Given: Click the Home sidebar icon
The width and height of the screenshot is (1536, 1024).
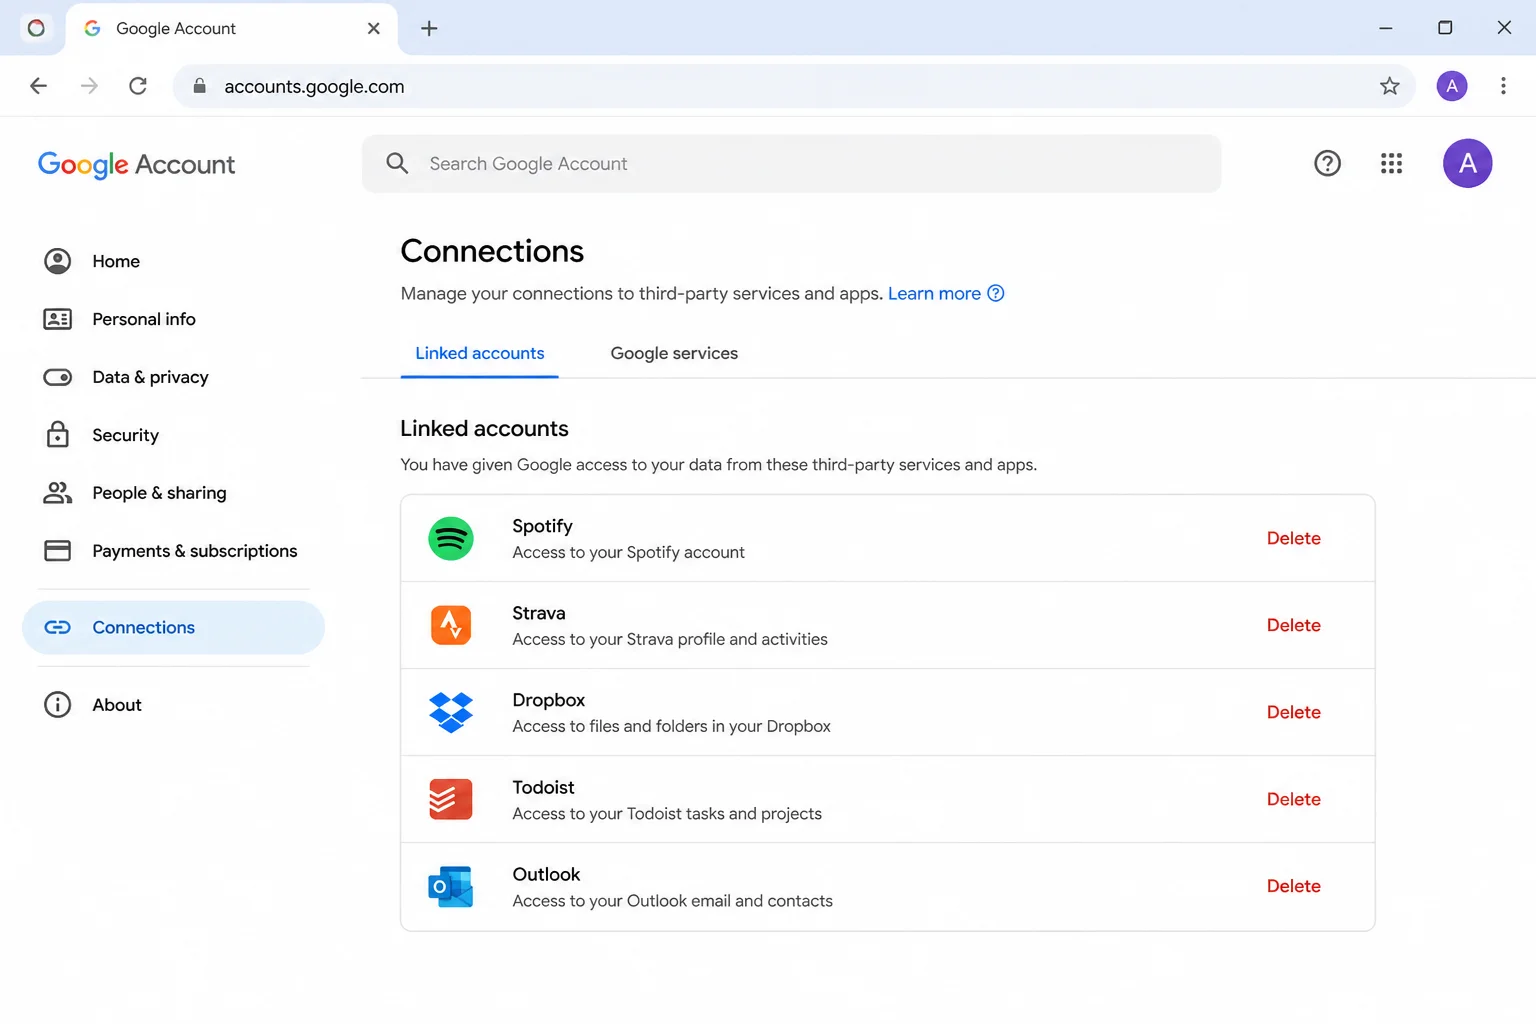Looking at the screenshot, I should point(58,261).
